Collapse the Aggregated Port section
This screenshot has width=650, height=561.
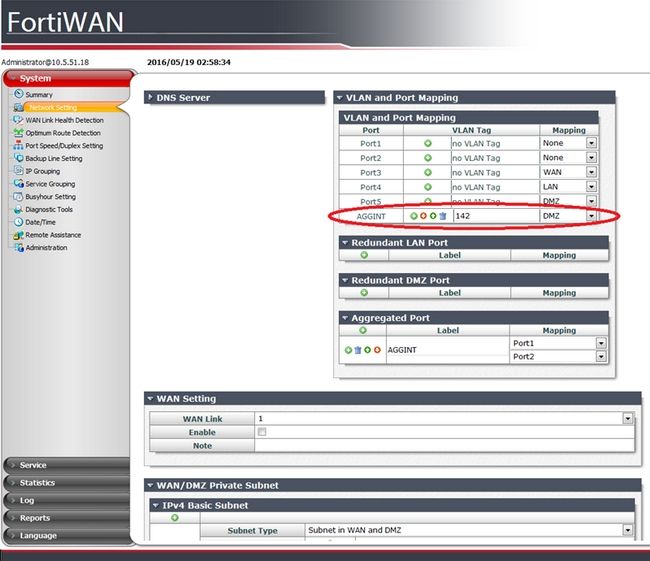[x=345, y=318]
